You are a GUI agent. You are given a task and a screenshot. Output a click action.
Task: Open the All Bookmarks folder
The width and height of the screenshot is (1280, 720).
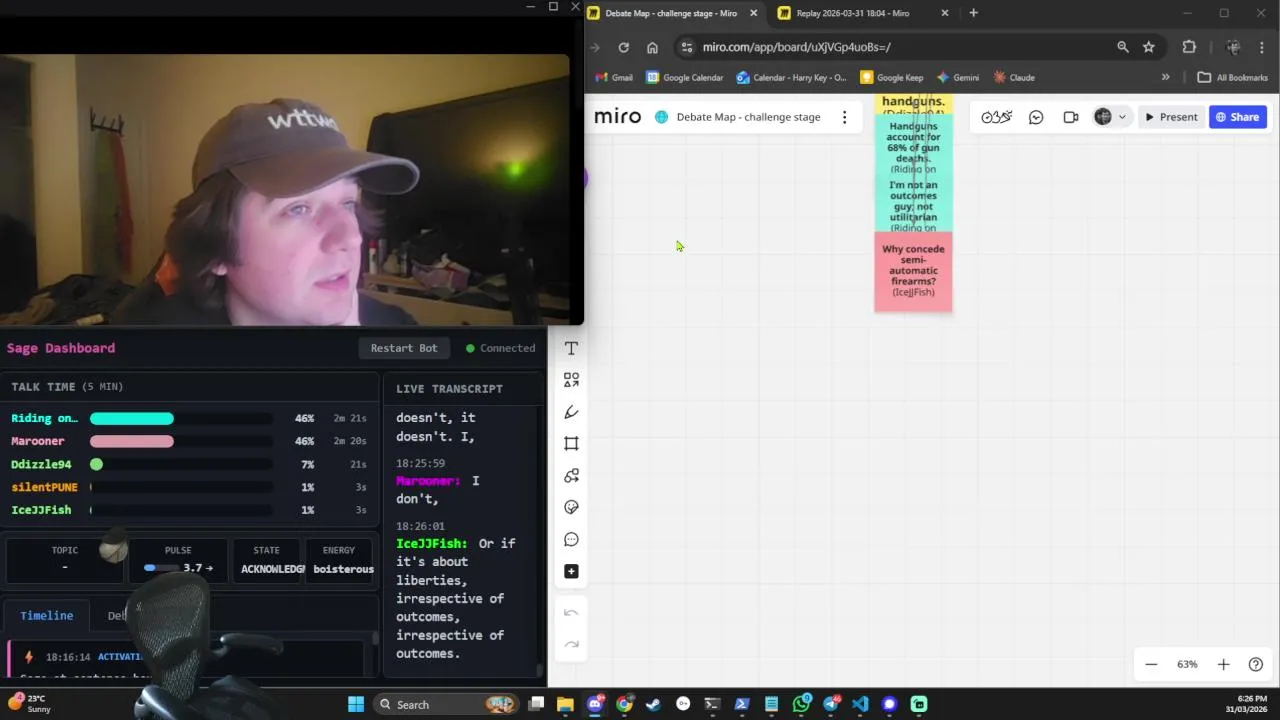click(1232, 77)
